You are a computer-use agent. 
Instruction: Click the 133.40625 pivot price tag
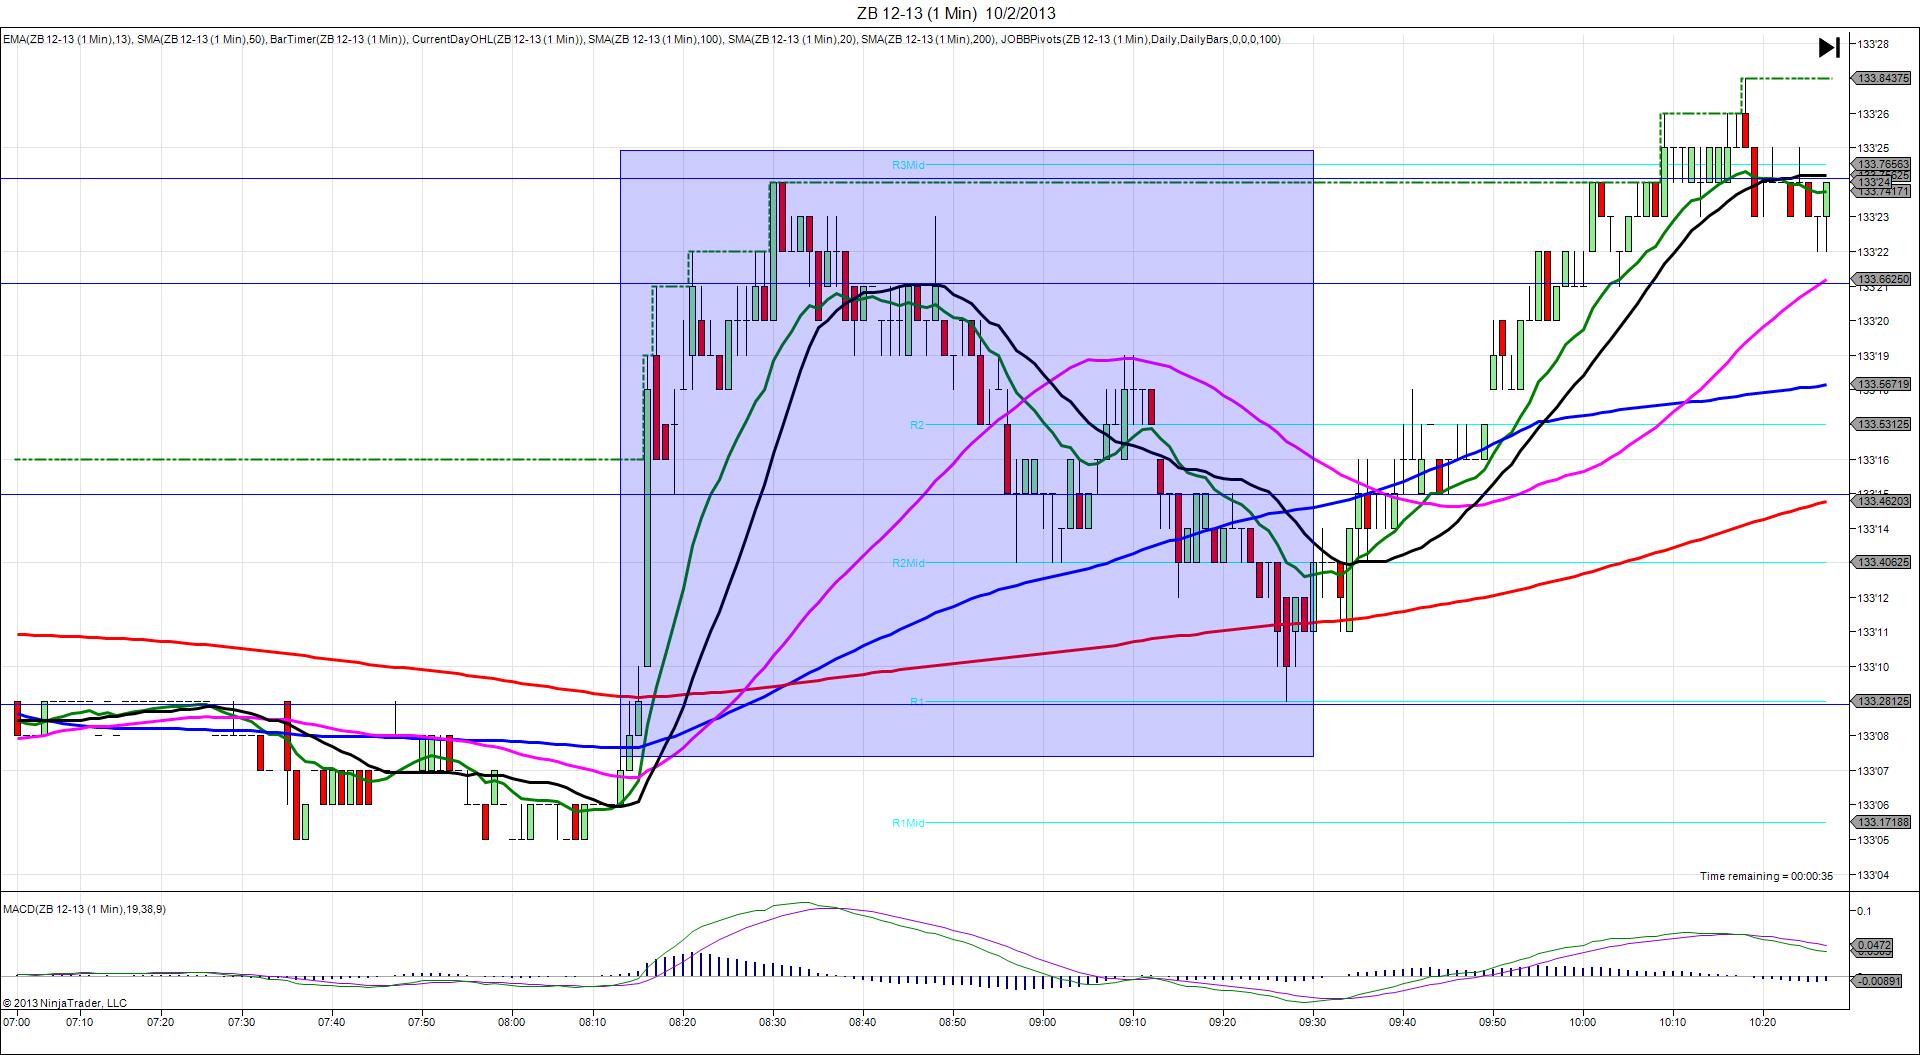click(1881, 563)
